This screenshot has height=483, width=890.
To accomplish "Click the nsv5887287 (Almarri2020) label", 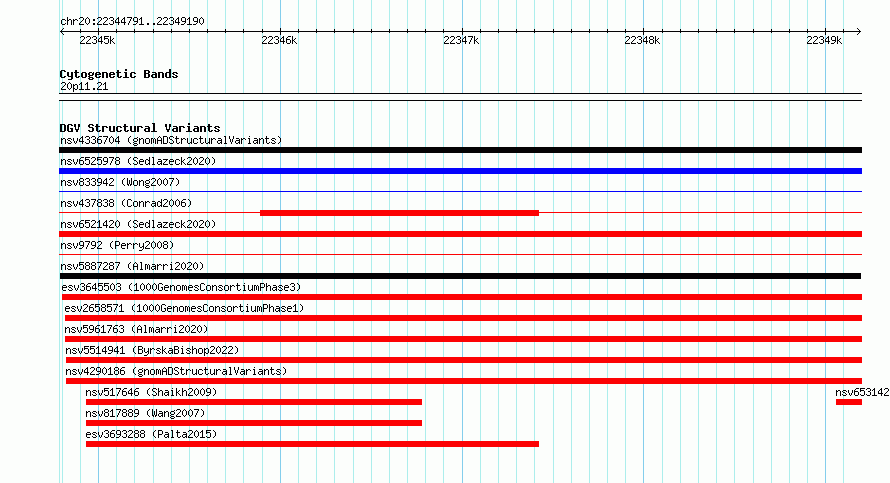I will 132,266.
